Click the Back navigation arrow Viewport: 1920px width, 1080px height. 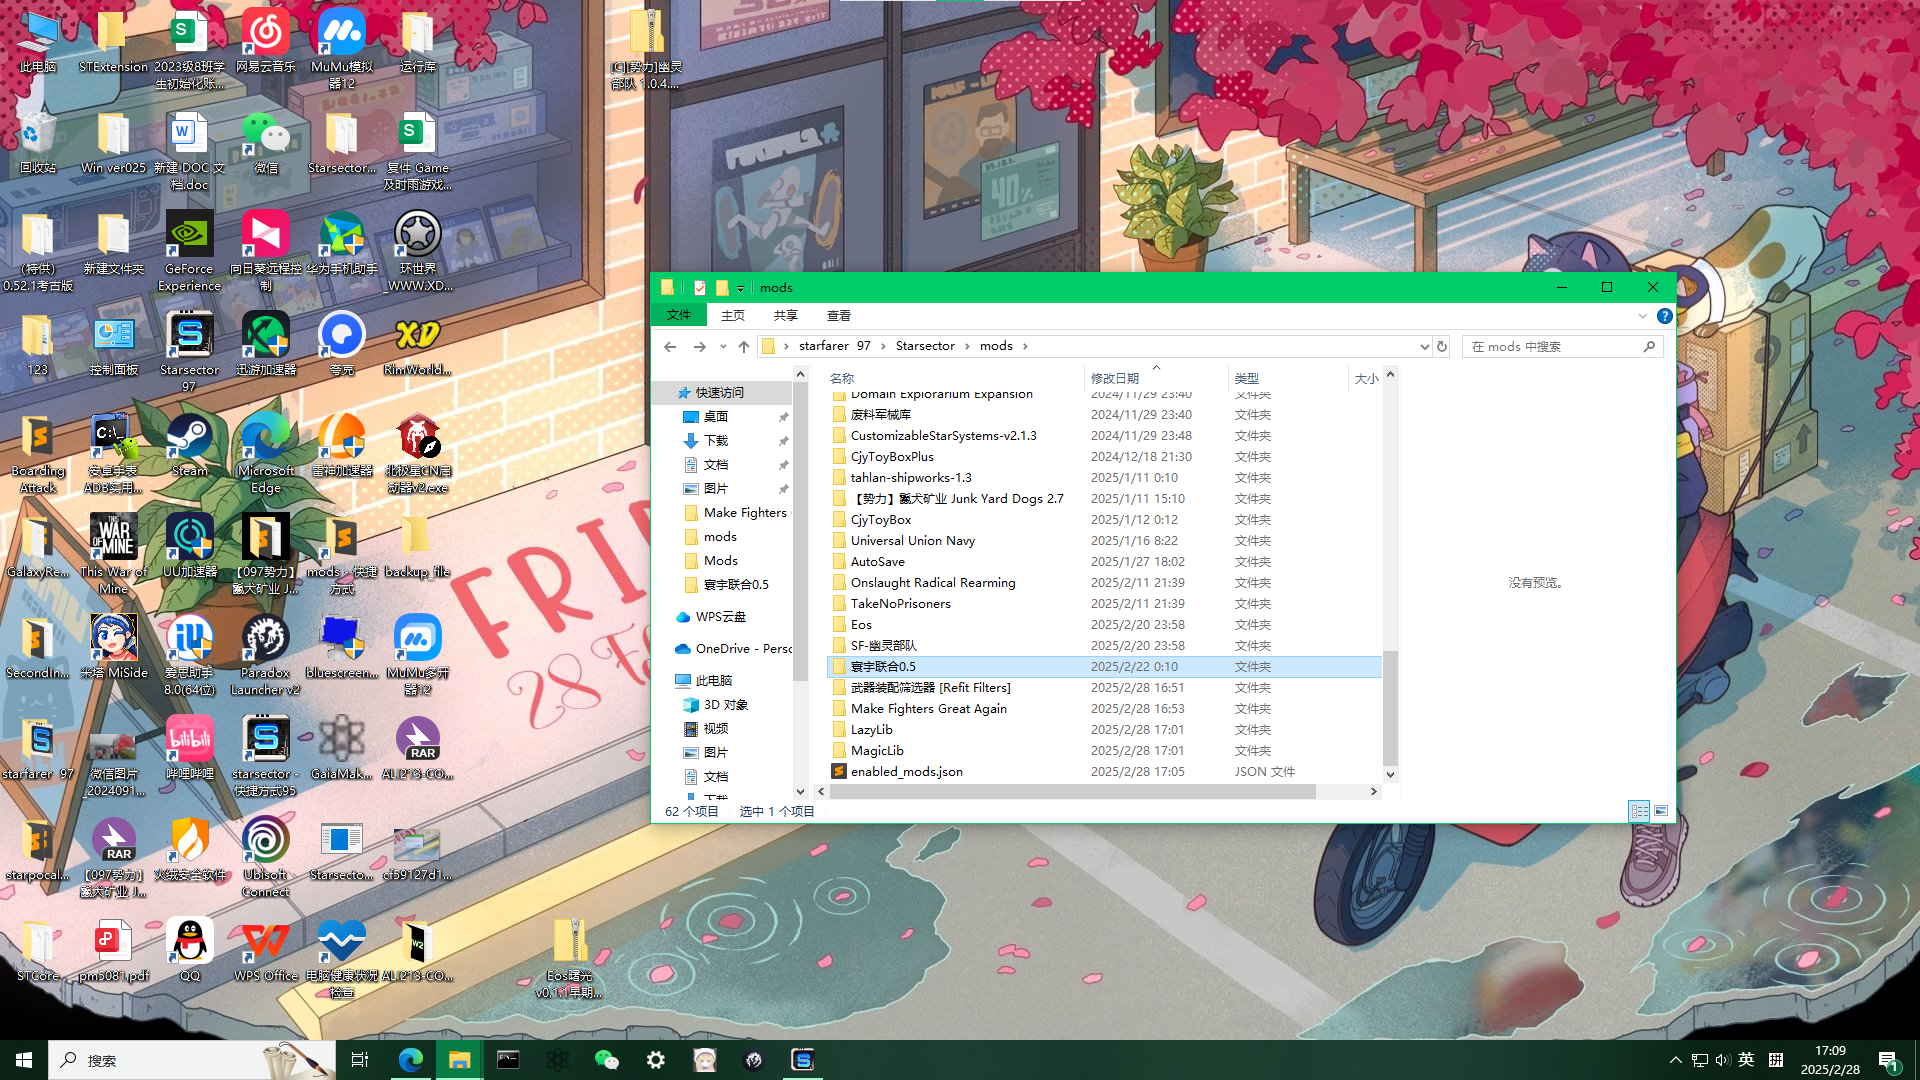click(670, 346)
